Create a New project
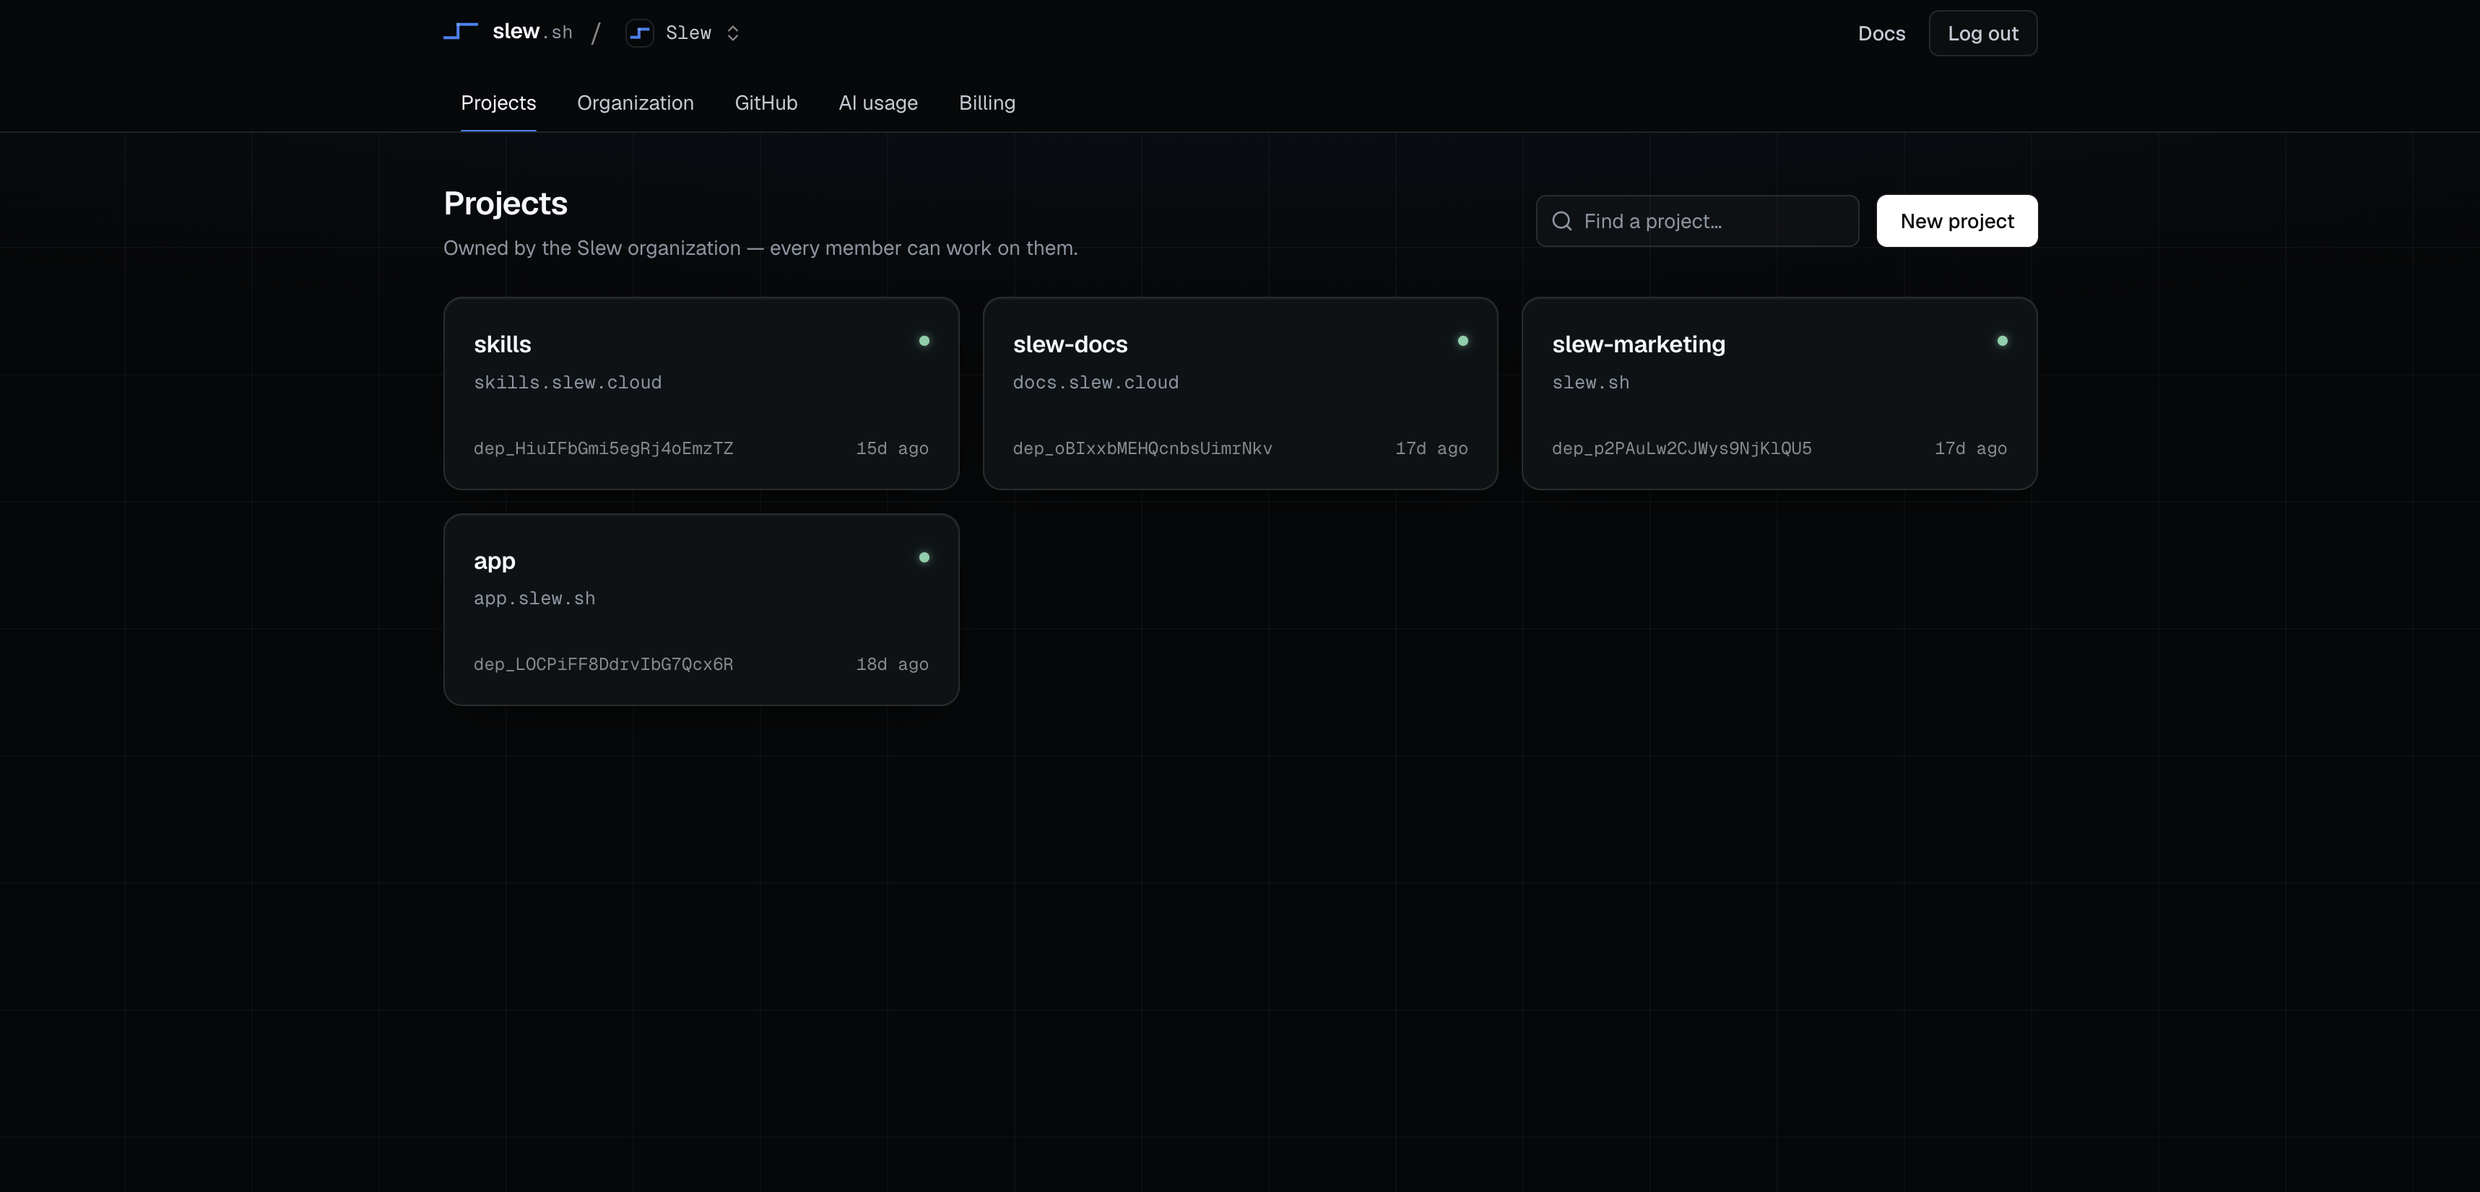 [x=1957, y=221]
